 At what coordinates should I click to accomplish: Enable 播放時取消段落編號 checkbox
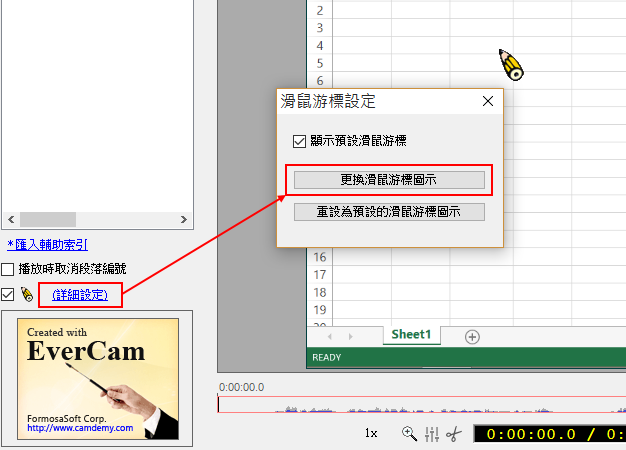coord(8,269)
